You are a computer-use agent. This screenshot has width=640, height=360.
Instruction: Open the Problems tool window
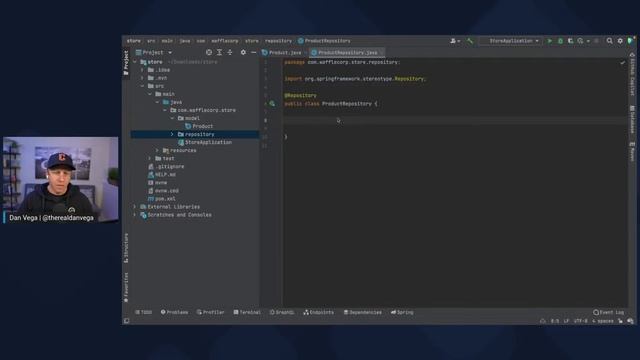(174, 312)
